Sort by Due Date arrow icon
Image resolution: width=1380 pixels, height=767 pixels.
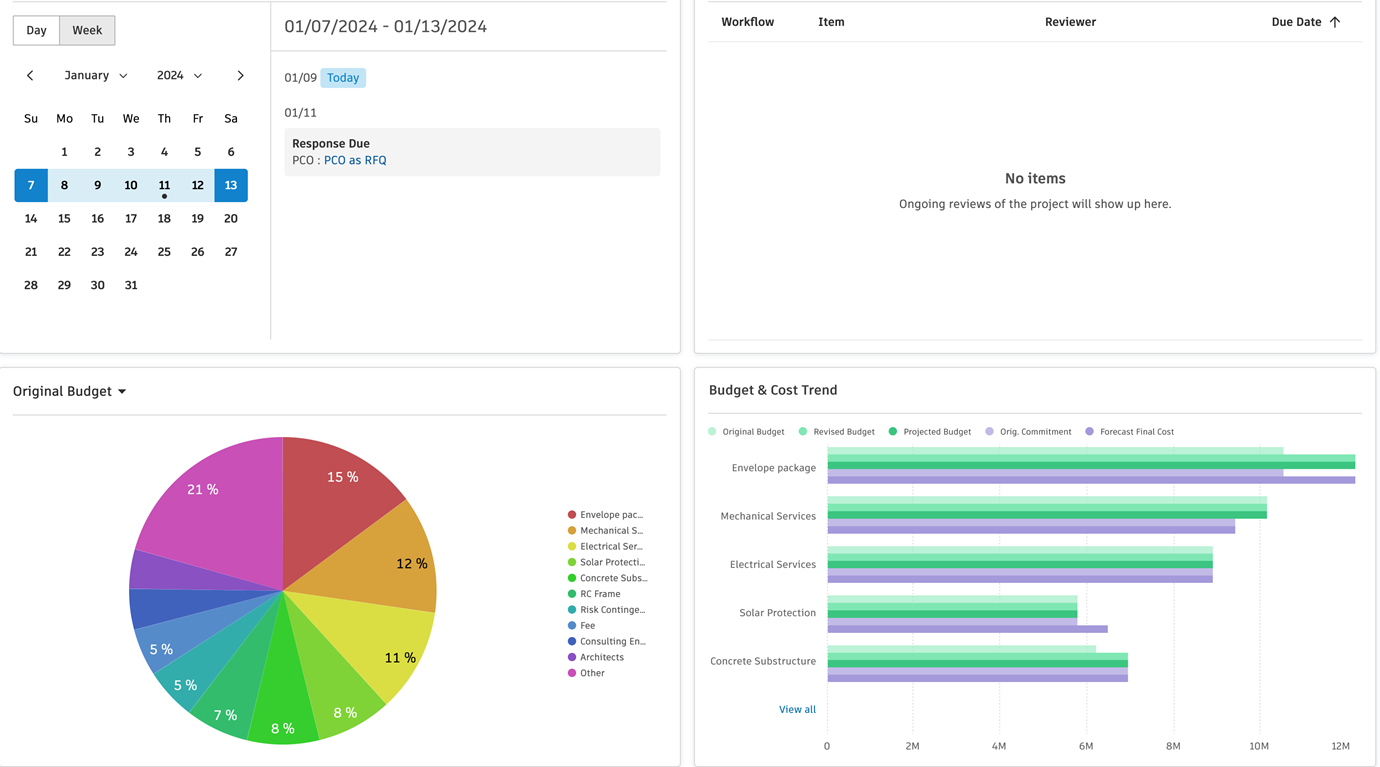(x=1335, y=22)
